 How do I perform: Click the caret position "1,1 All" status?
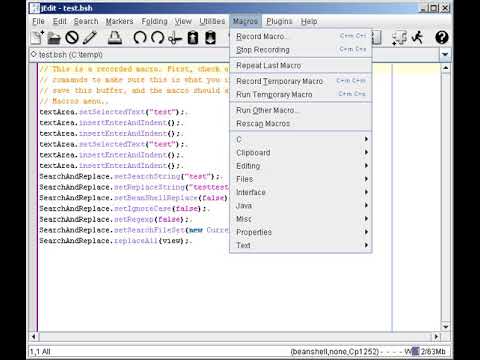pyautogui.click(x=40, y=352)
